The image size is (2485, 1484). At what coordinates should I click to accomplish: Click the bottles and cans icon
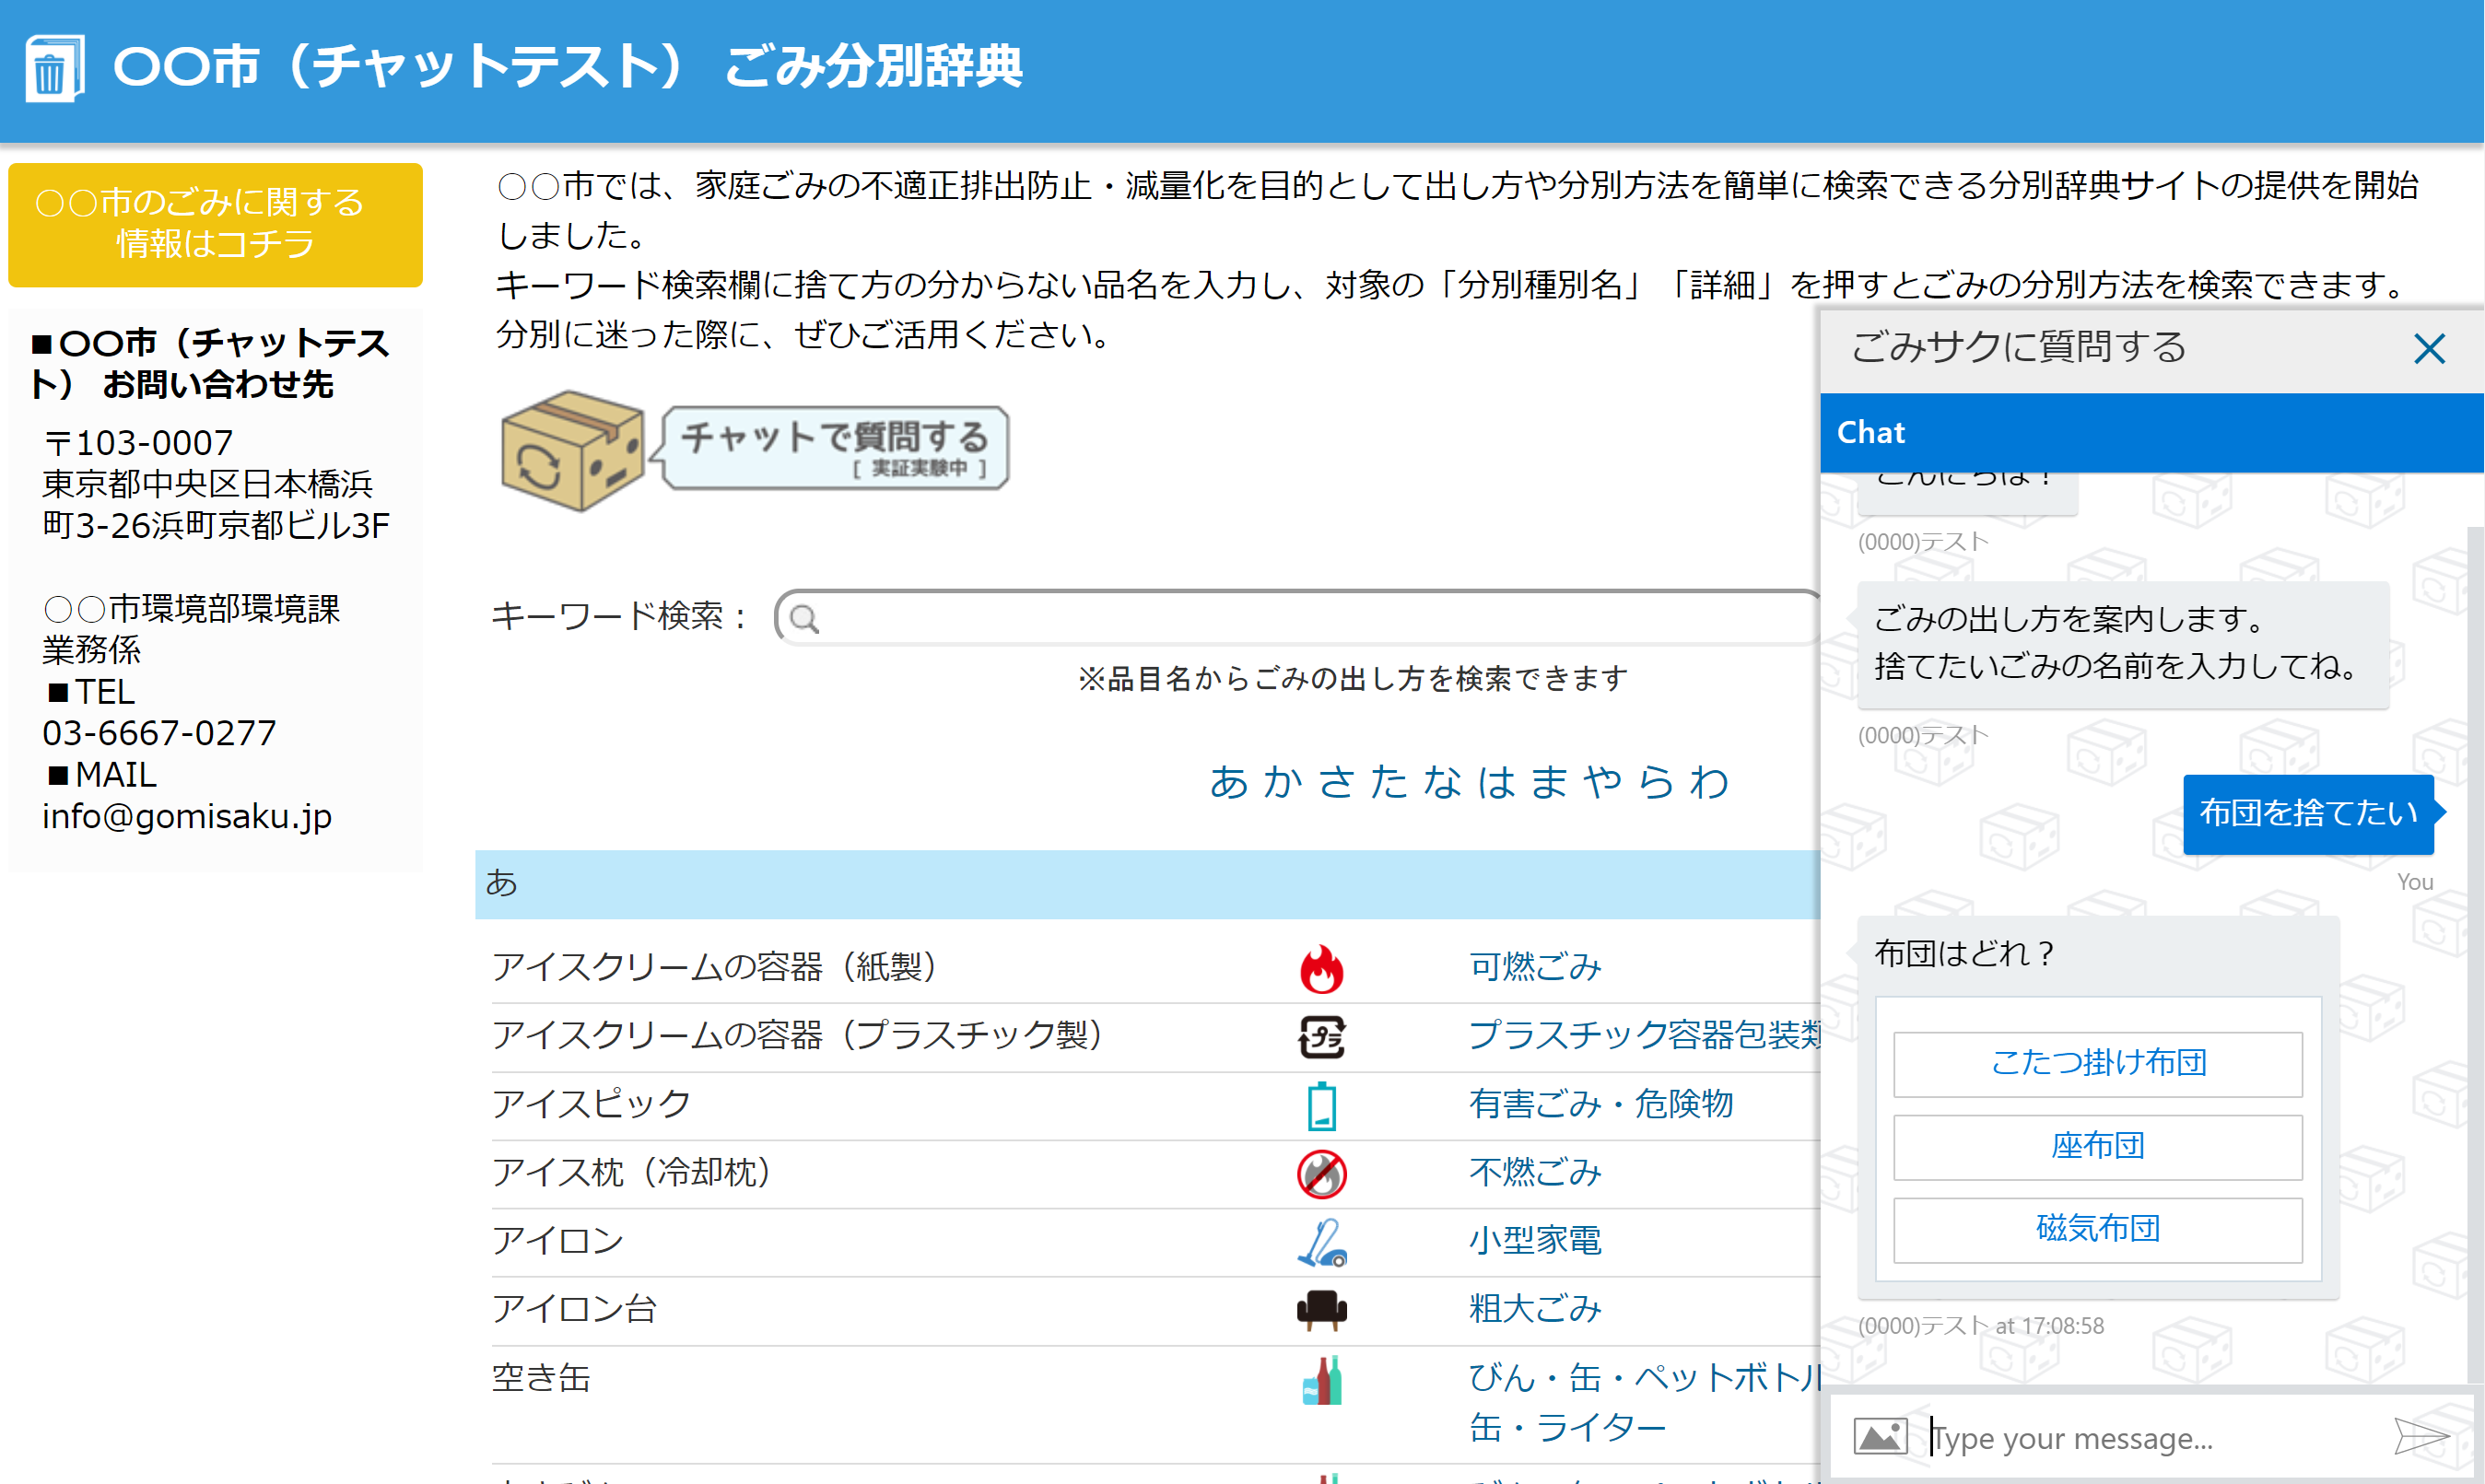pos(1321,1380)
